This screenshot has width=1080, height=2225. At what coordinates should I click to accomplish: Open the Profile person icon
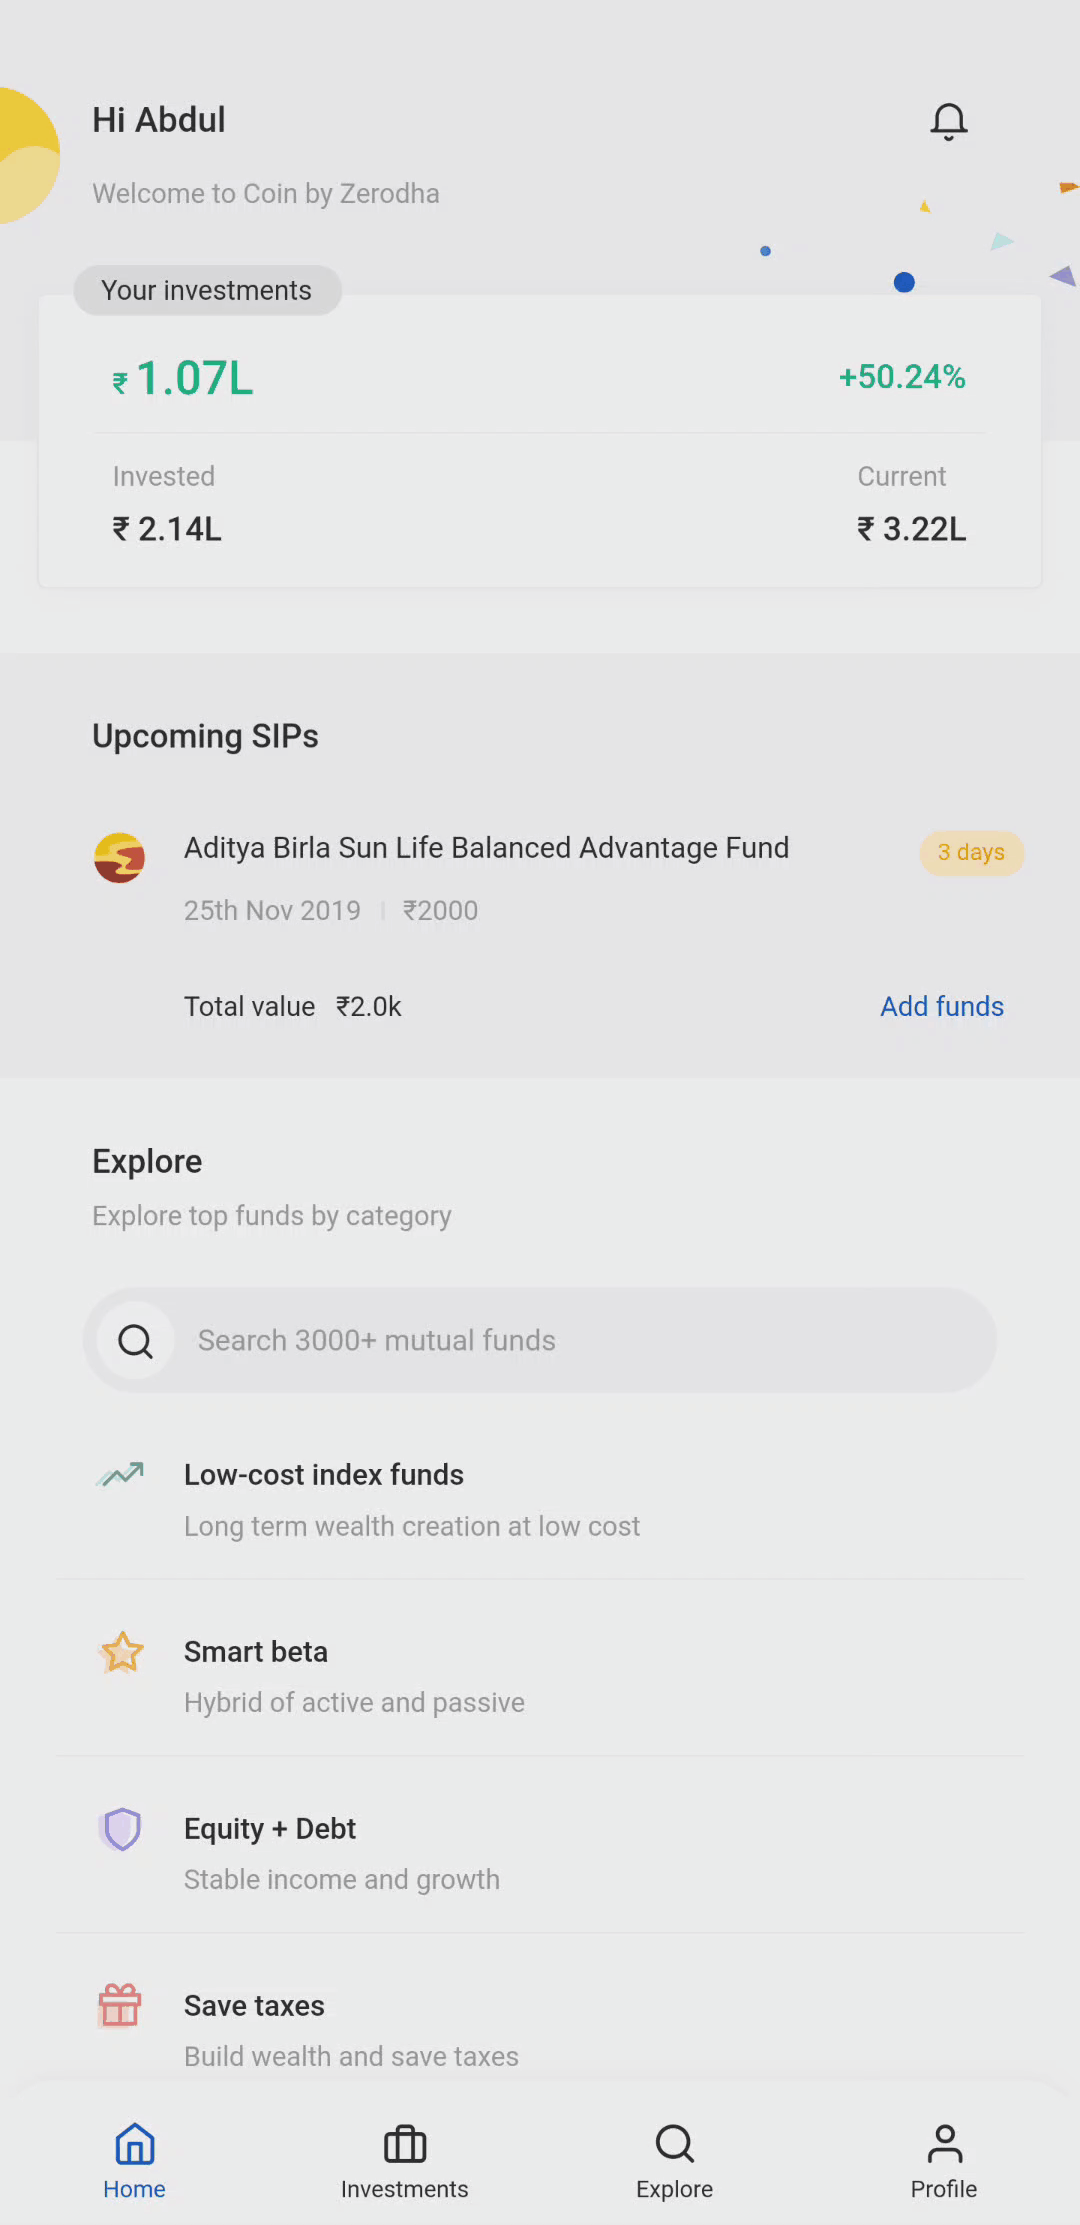[x=944, y=2143]
